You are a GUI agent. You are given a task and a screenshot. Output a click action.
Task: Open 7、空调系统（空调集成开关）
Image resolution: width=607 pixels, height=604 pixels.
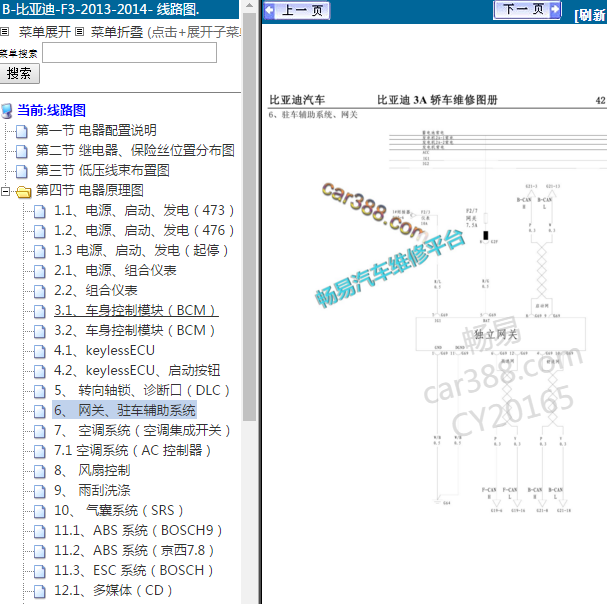[142, 431]
